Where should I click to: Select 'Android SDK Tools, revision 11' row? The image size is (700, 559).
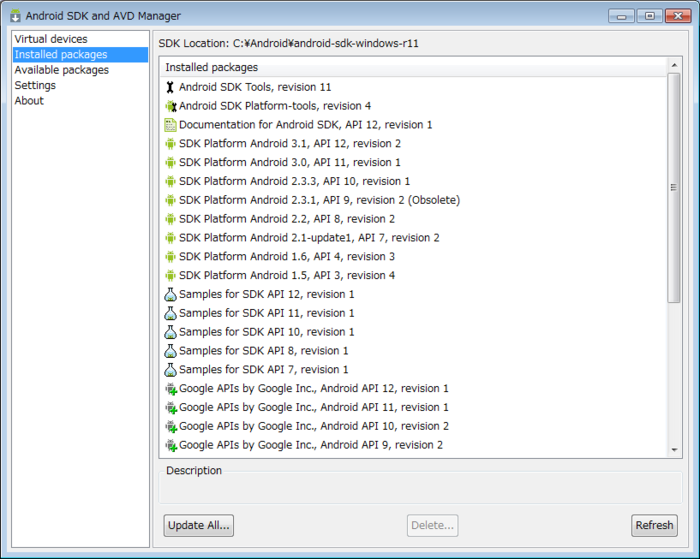pos(414,87)
